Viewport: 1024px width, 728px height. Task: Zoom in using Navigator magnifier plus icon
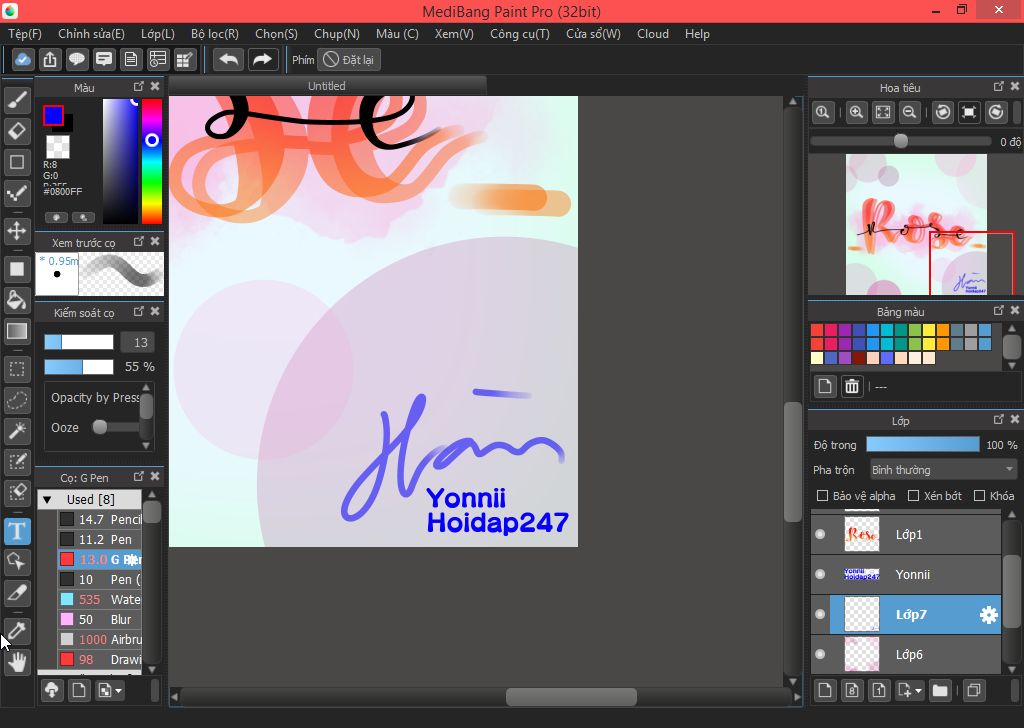pos(856,113)
